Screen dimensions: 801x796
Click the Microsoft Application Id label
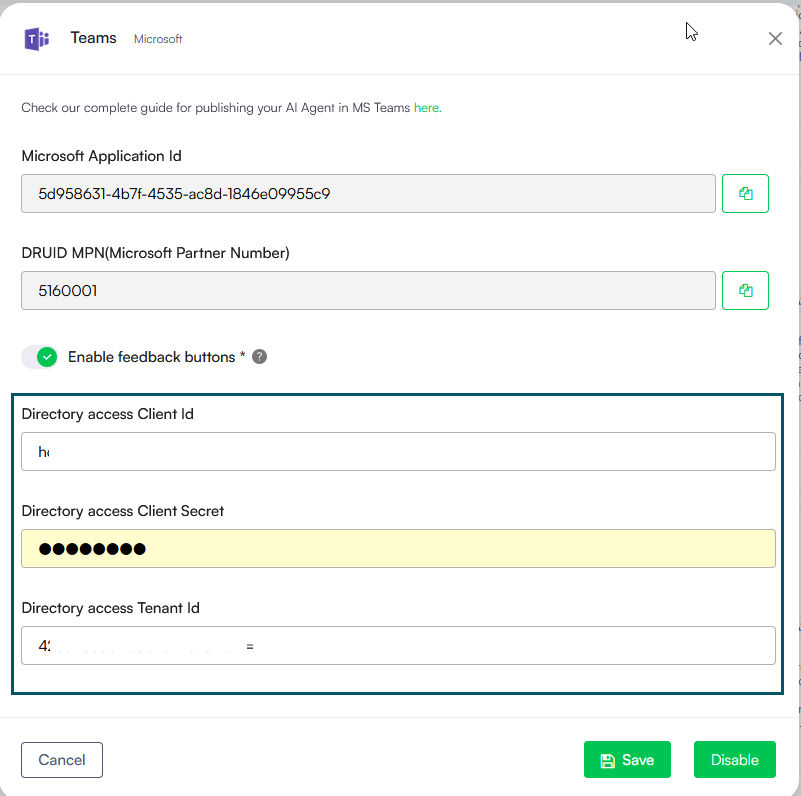coord(101,156)
